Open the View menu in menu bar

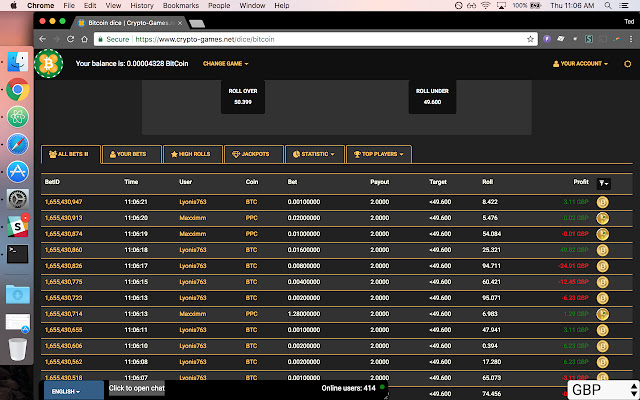click(113, 6)
